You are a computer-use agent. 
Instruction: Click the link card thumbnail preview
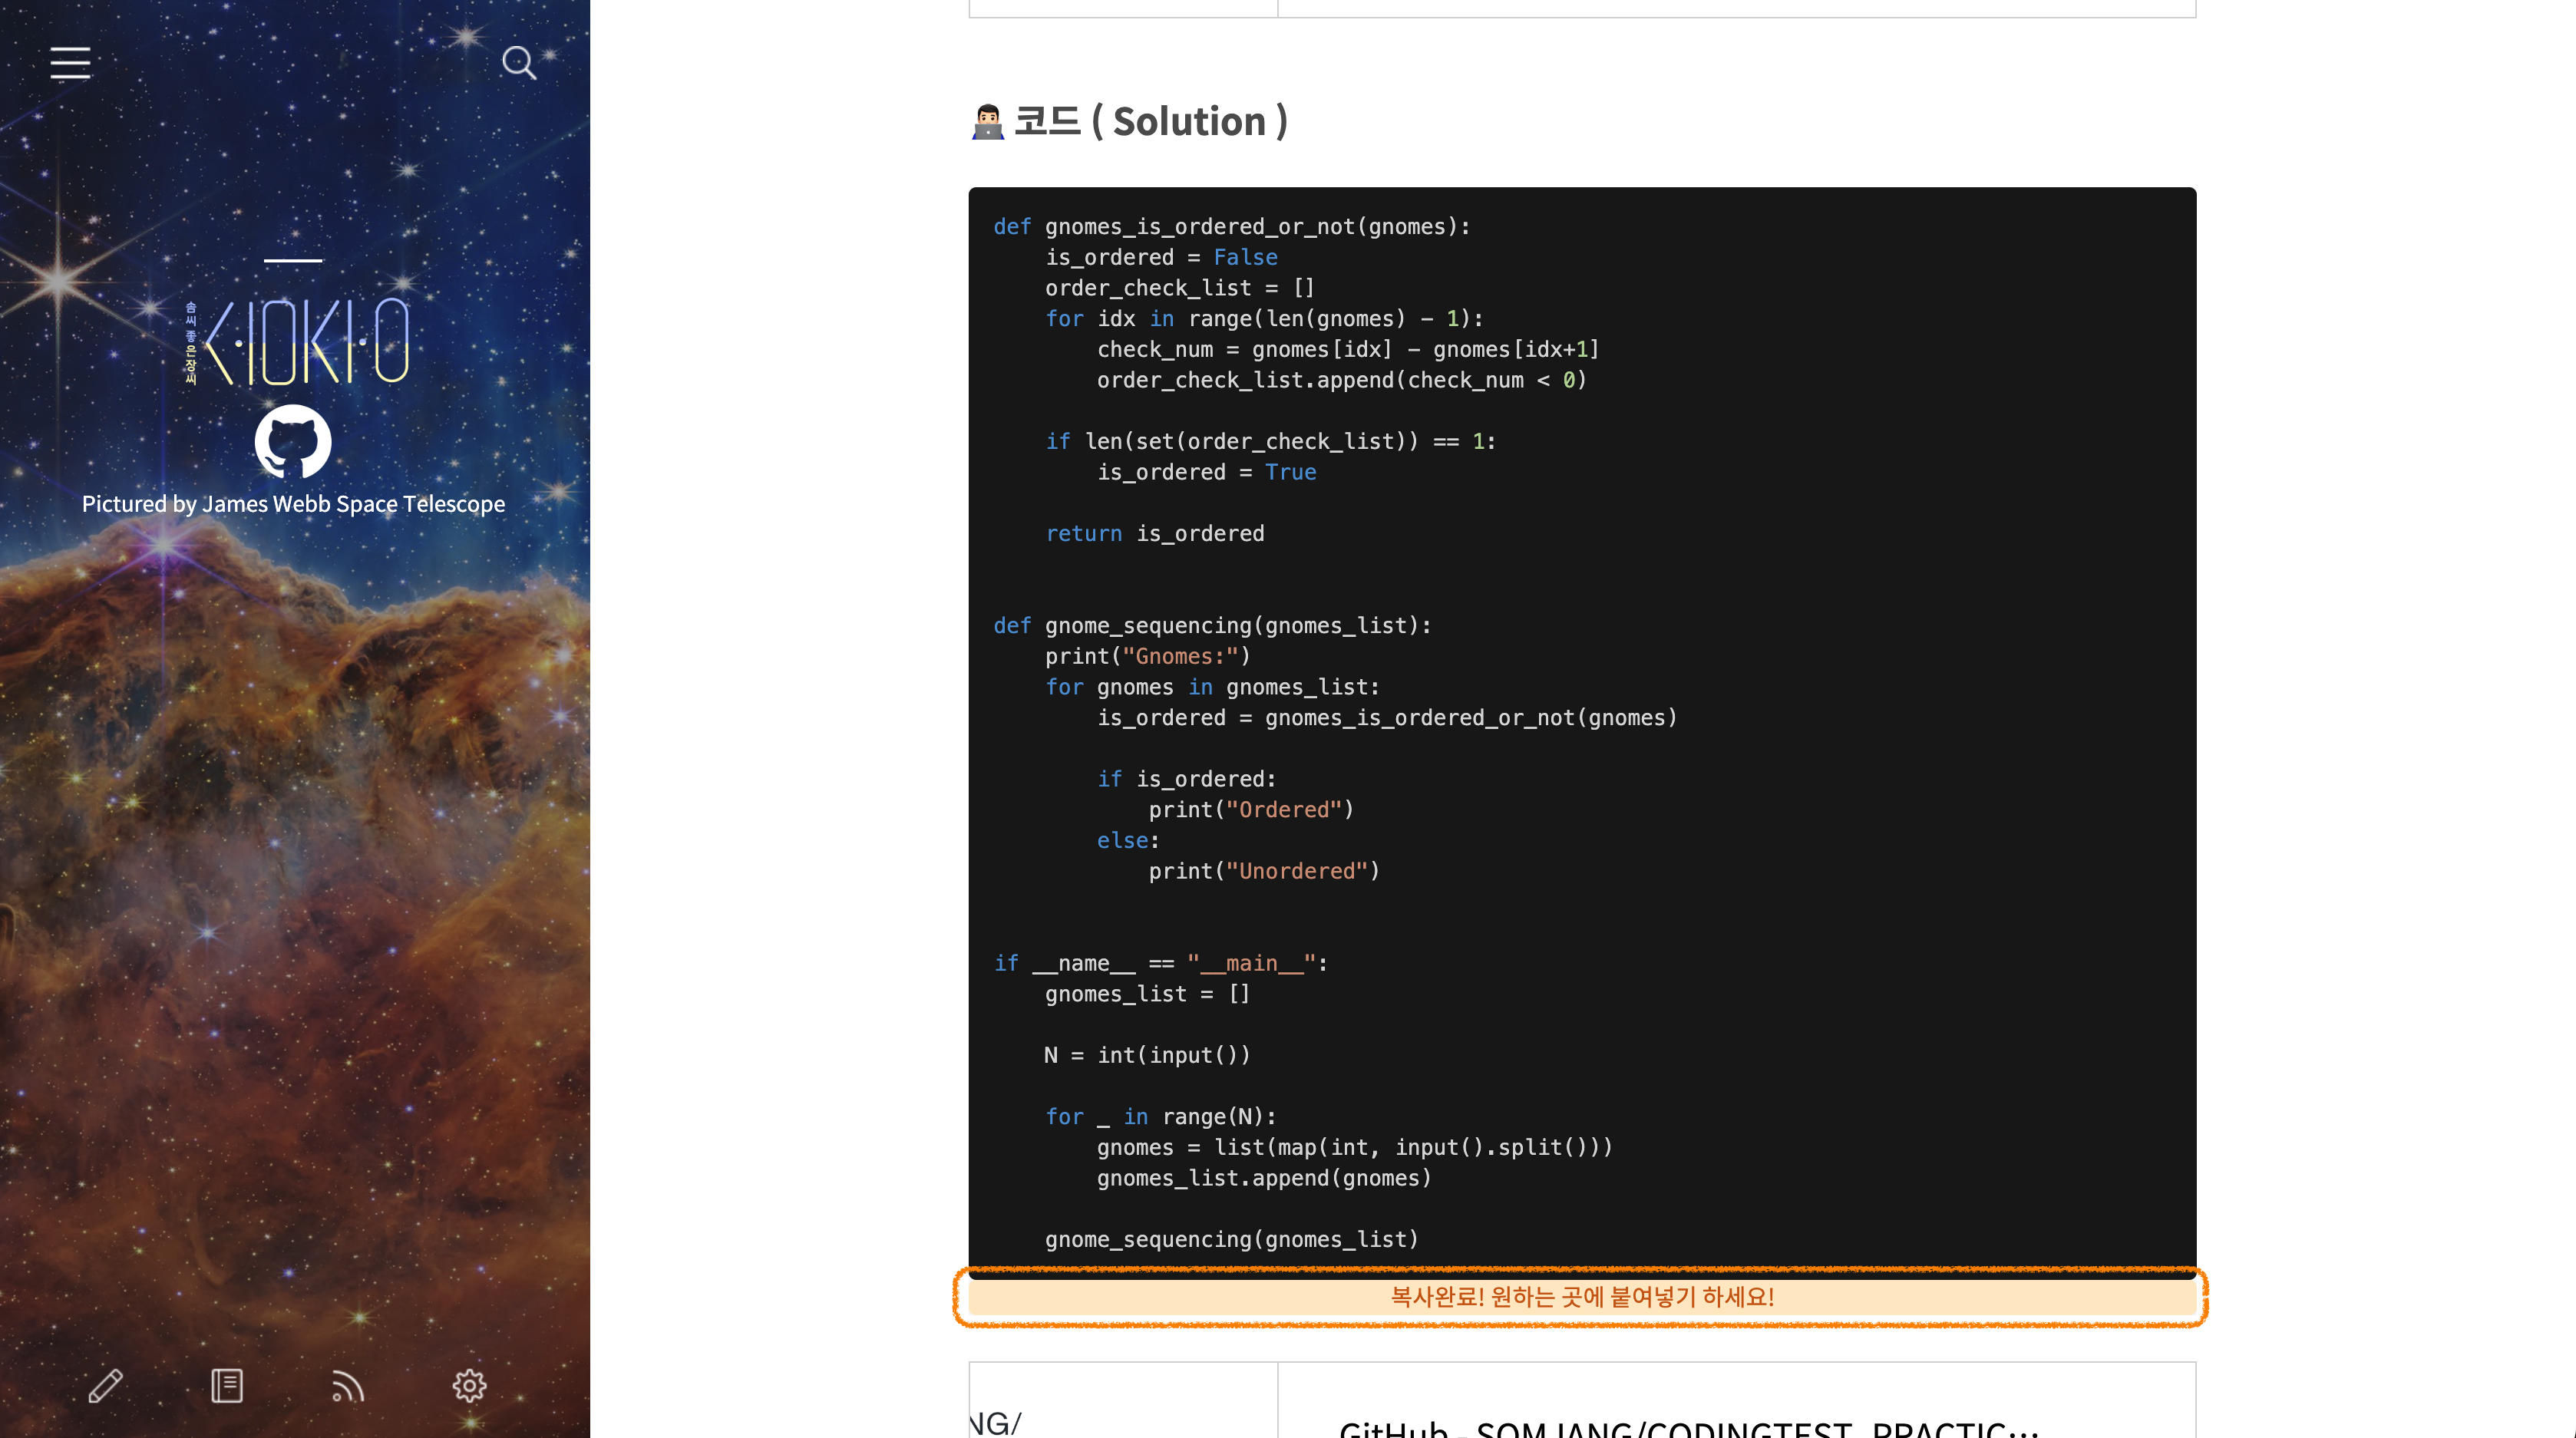point(1122,1405)
